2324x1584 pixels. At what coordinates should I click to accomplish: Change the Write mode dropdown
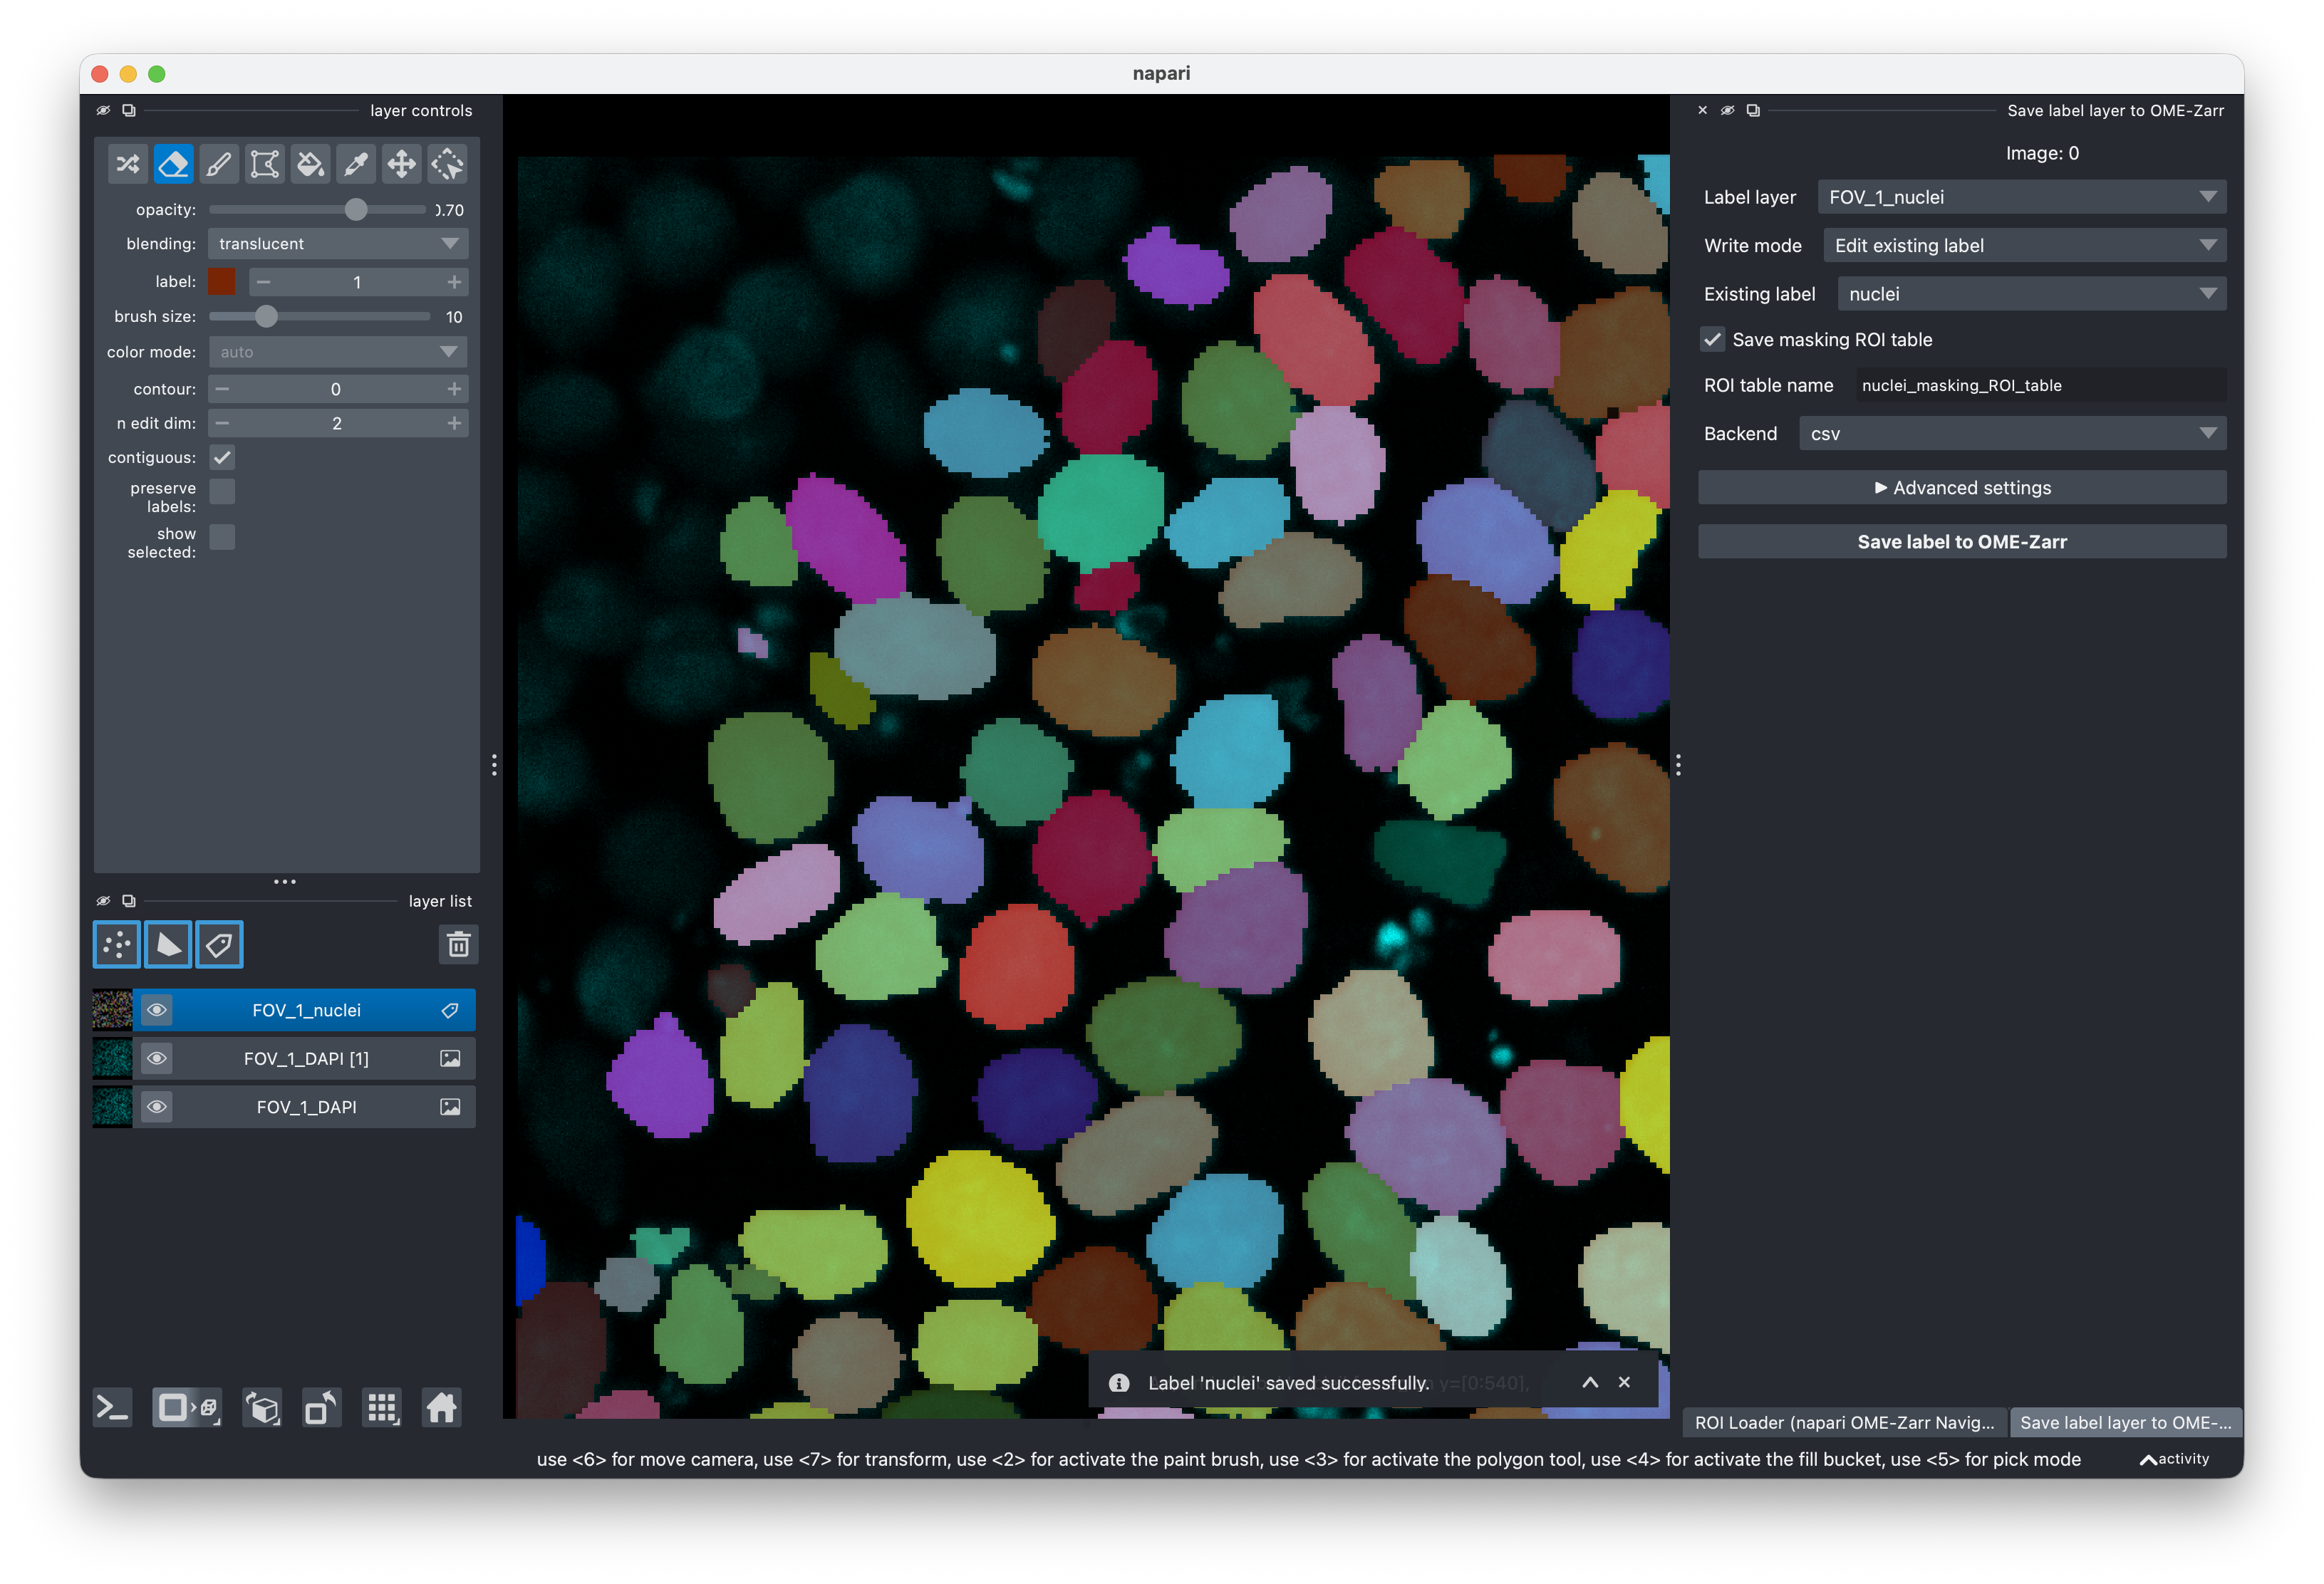2025,245
